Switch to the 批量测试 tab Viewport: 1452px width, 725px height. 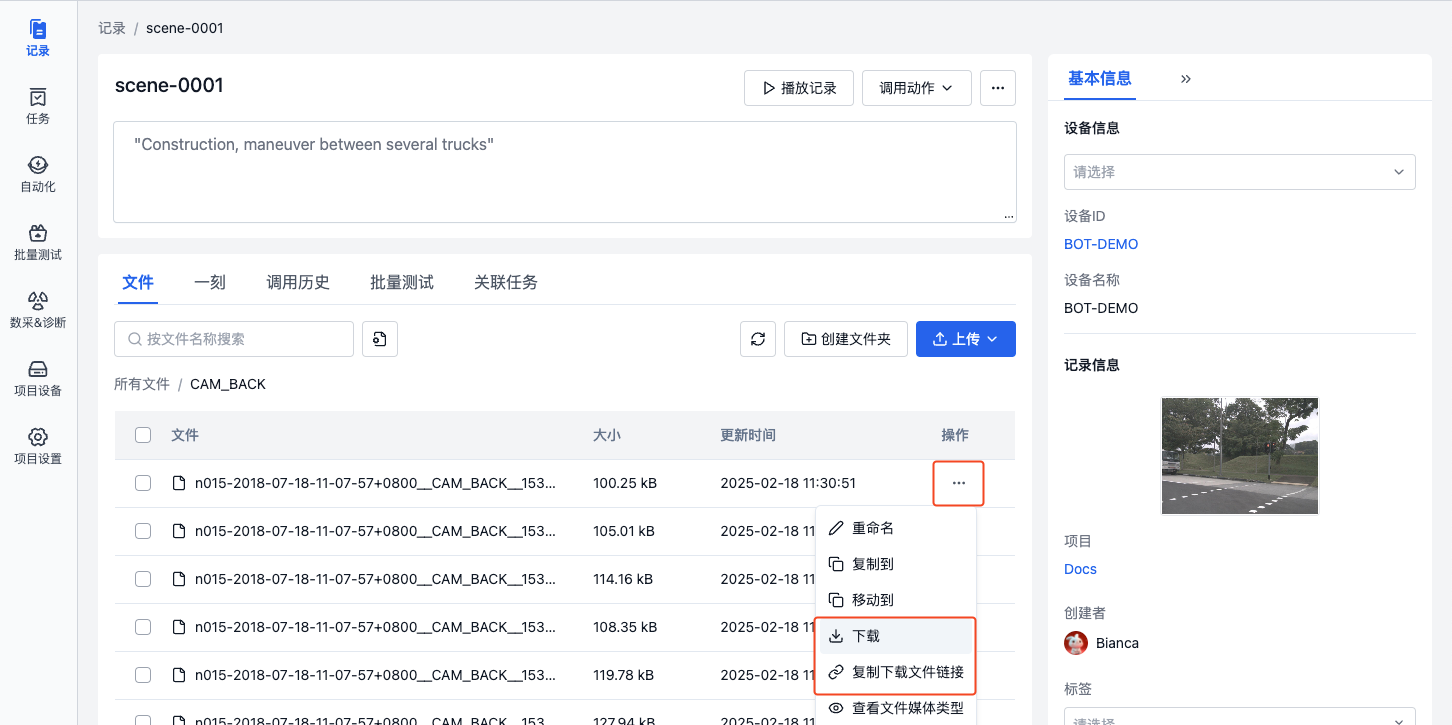[x=402, y=282]
